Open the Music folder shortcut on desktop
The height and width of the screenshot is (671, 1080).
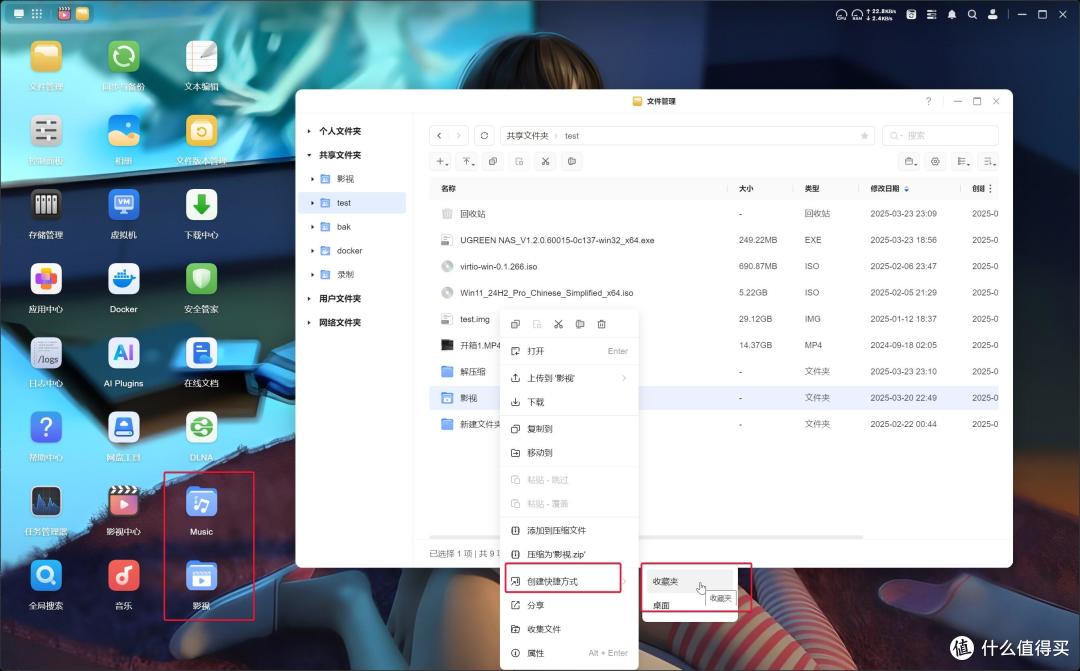(x=201, y=502)
